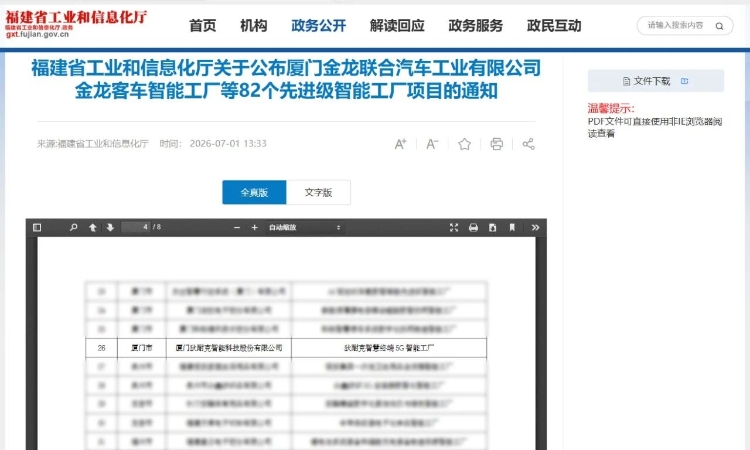Open the 首页 menu item
Viewport: 750px width, 450px height.
[202, 26]
